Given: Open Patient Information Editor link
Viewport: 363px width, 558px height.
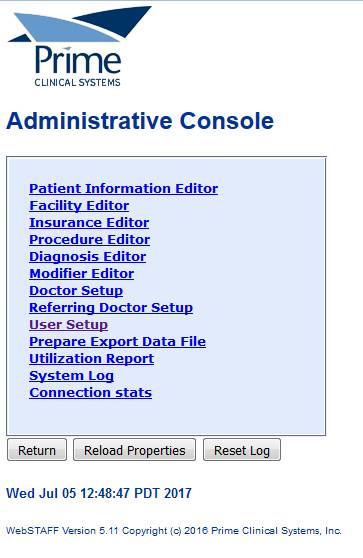Looking at the screenshot, I should click(123, 189).
